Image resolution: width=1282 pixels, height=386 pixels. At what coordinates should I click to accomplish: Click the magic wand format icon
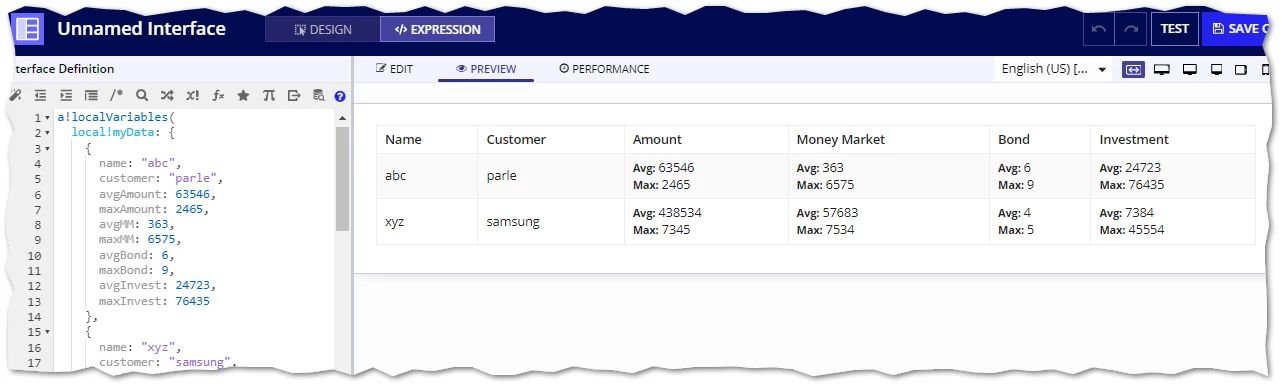pos(15,96)
